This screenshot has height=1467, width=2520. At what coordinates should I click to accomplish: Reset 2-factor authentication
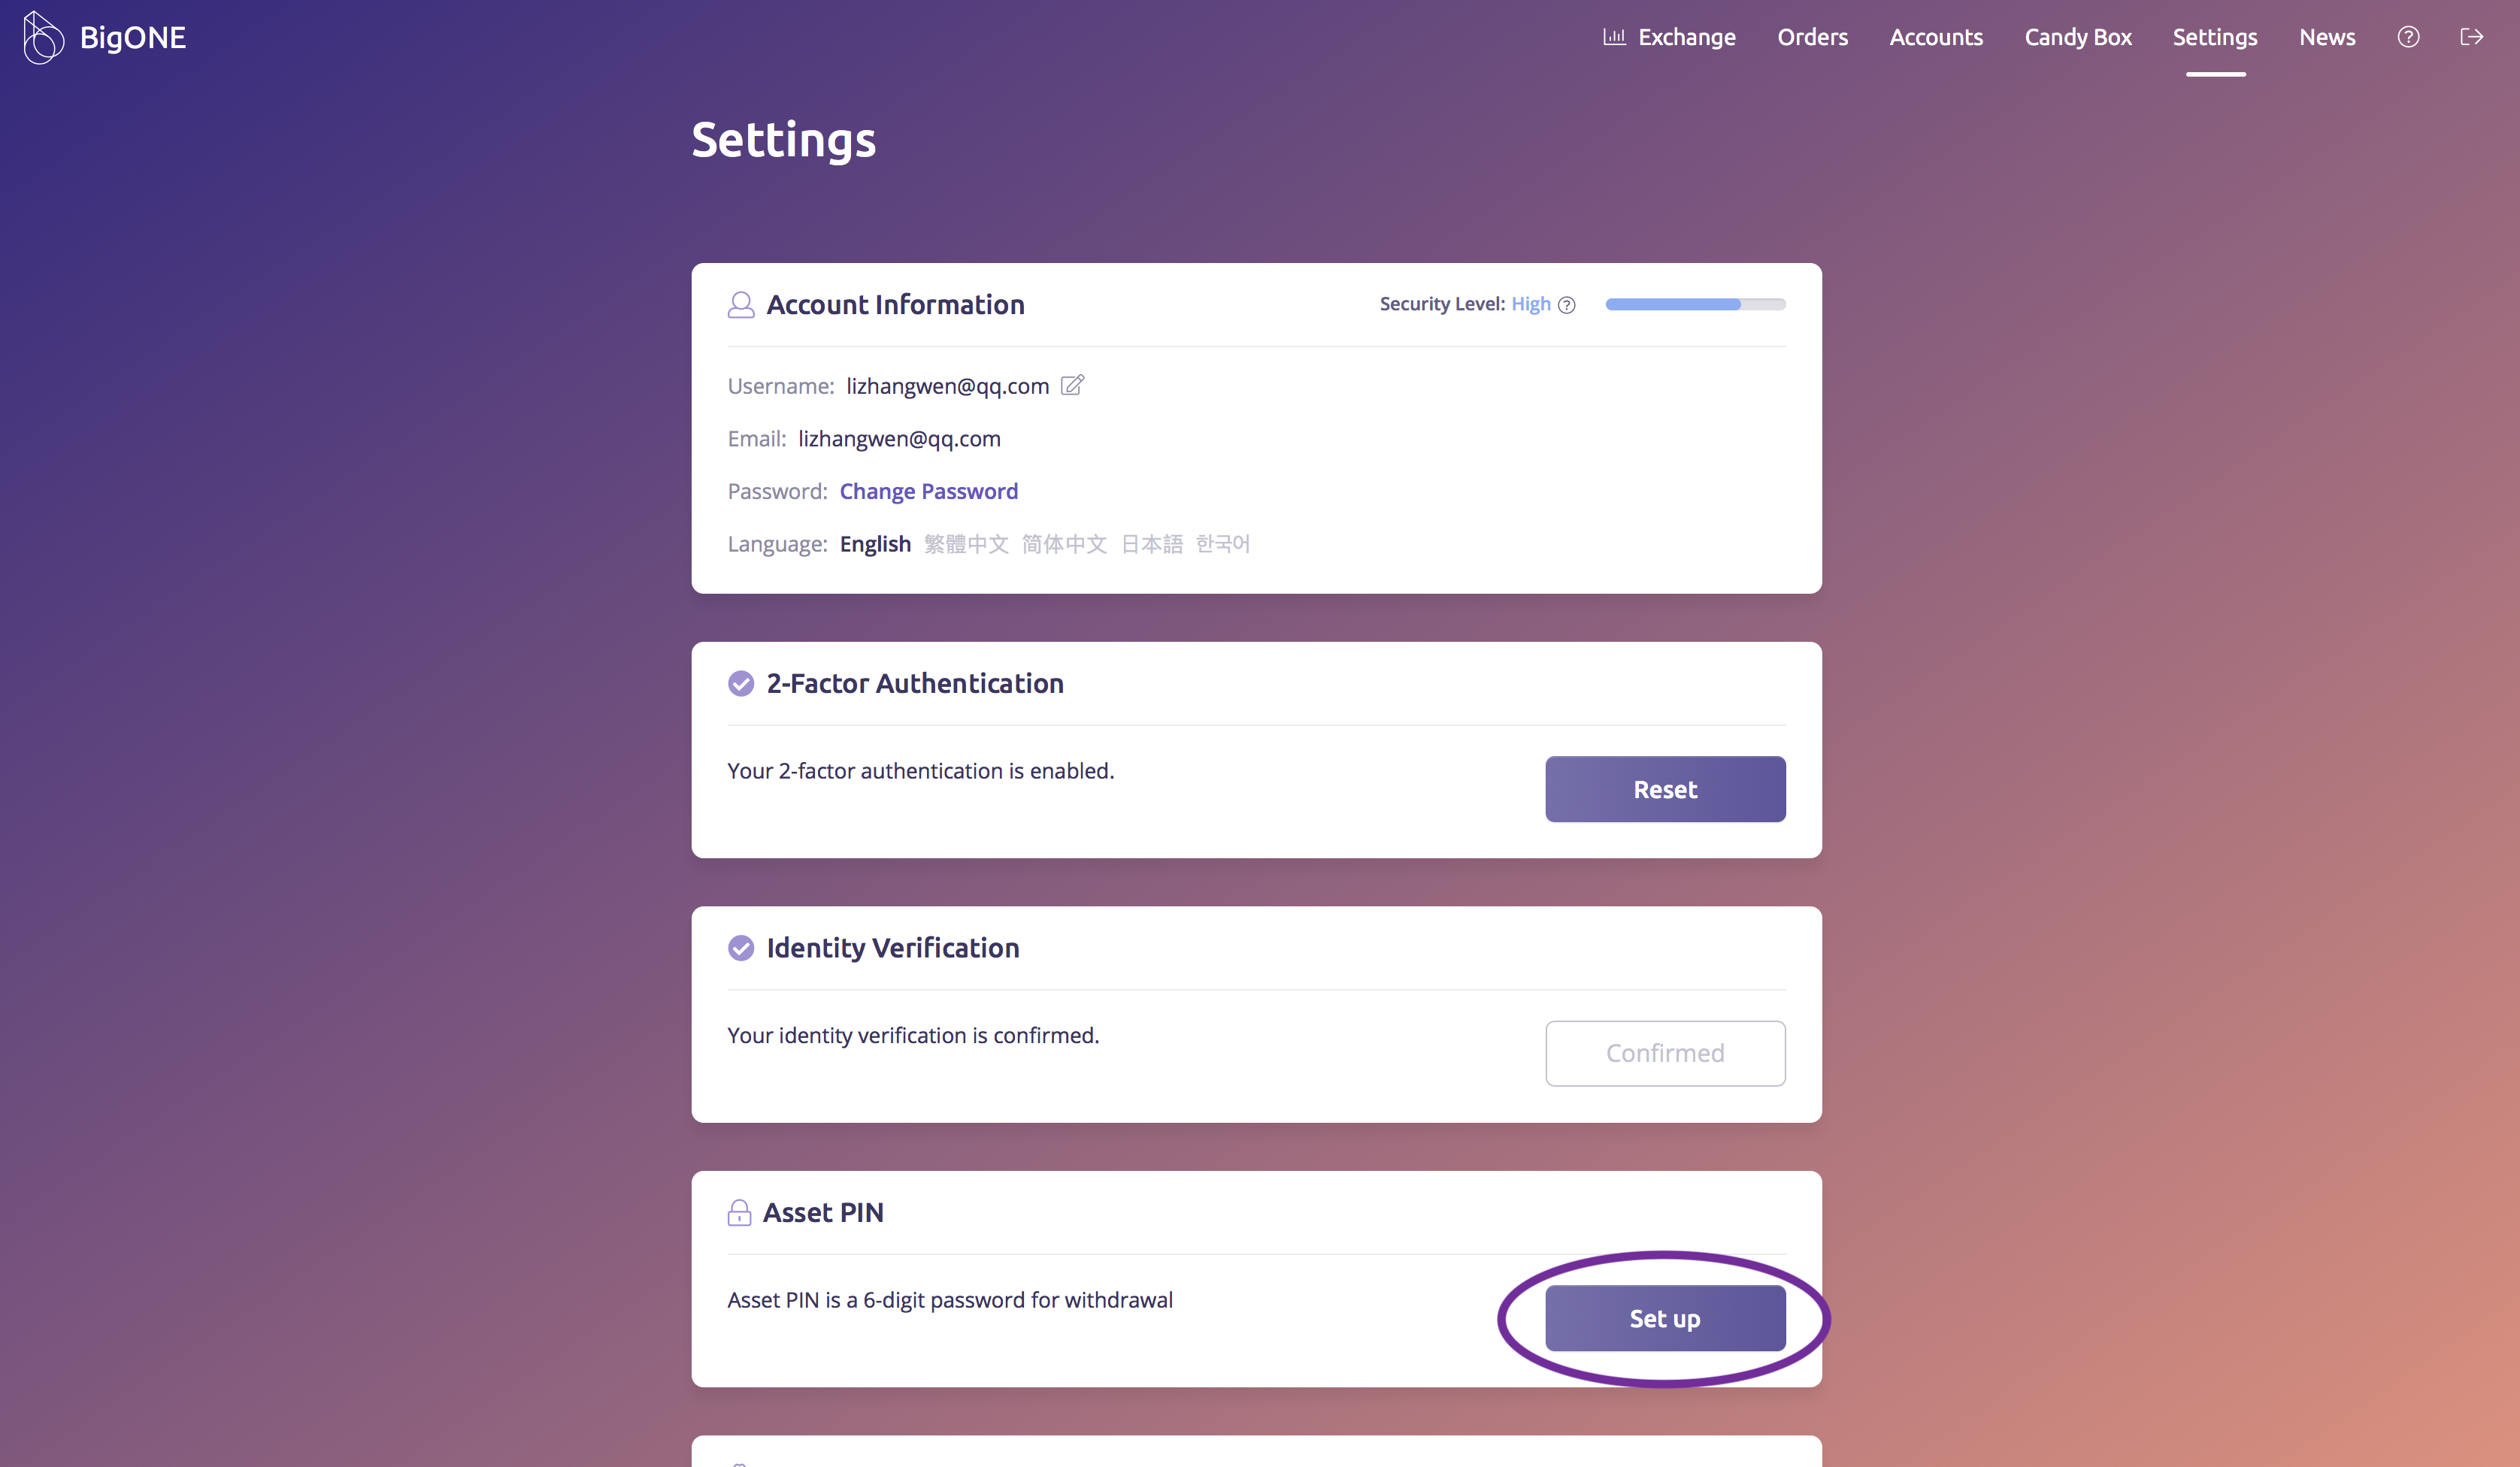click(x=1664, y=789)
